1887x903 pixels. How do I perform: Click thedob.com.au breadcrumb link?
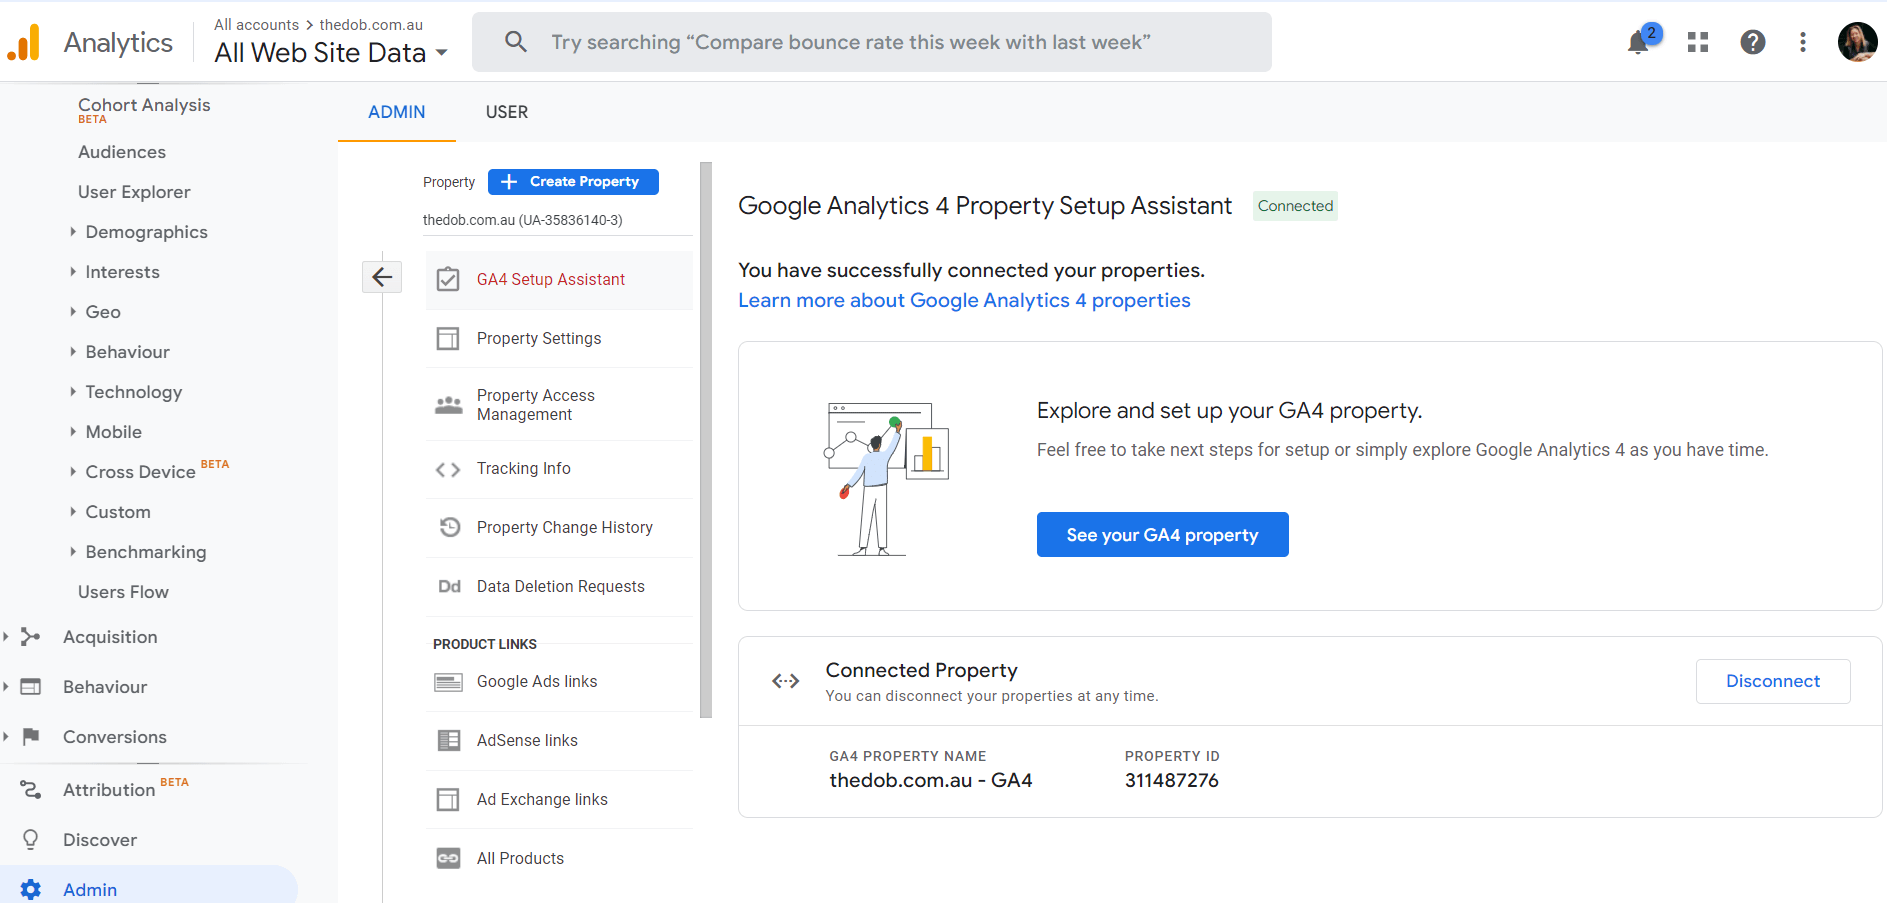(371, 24)
